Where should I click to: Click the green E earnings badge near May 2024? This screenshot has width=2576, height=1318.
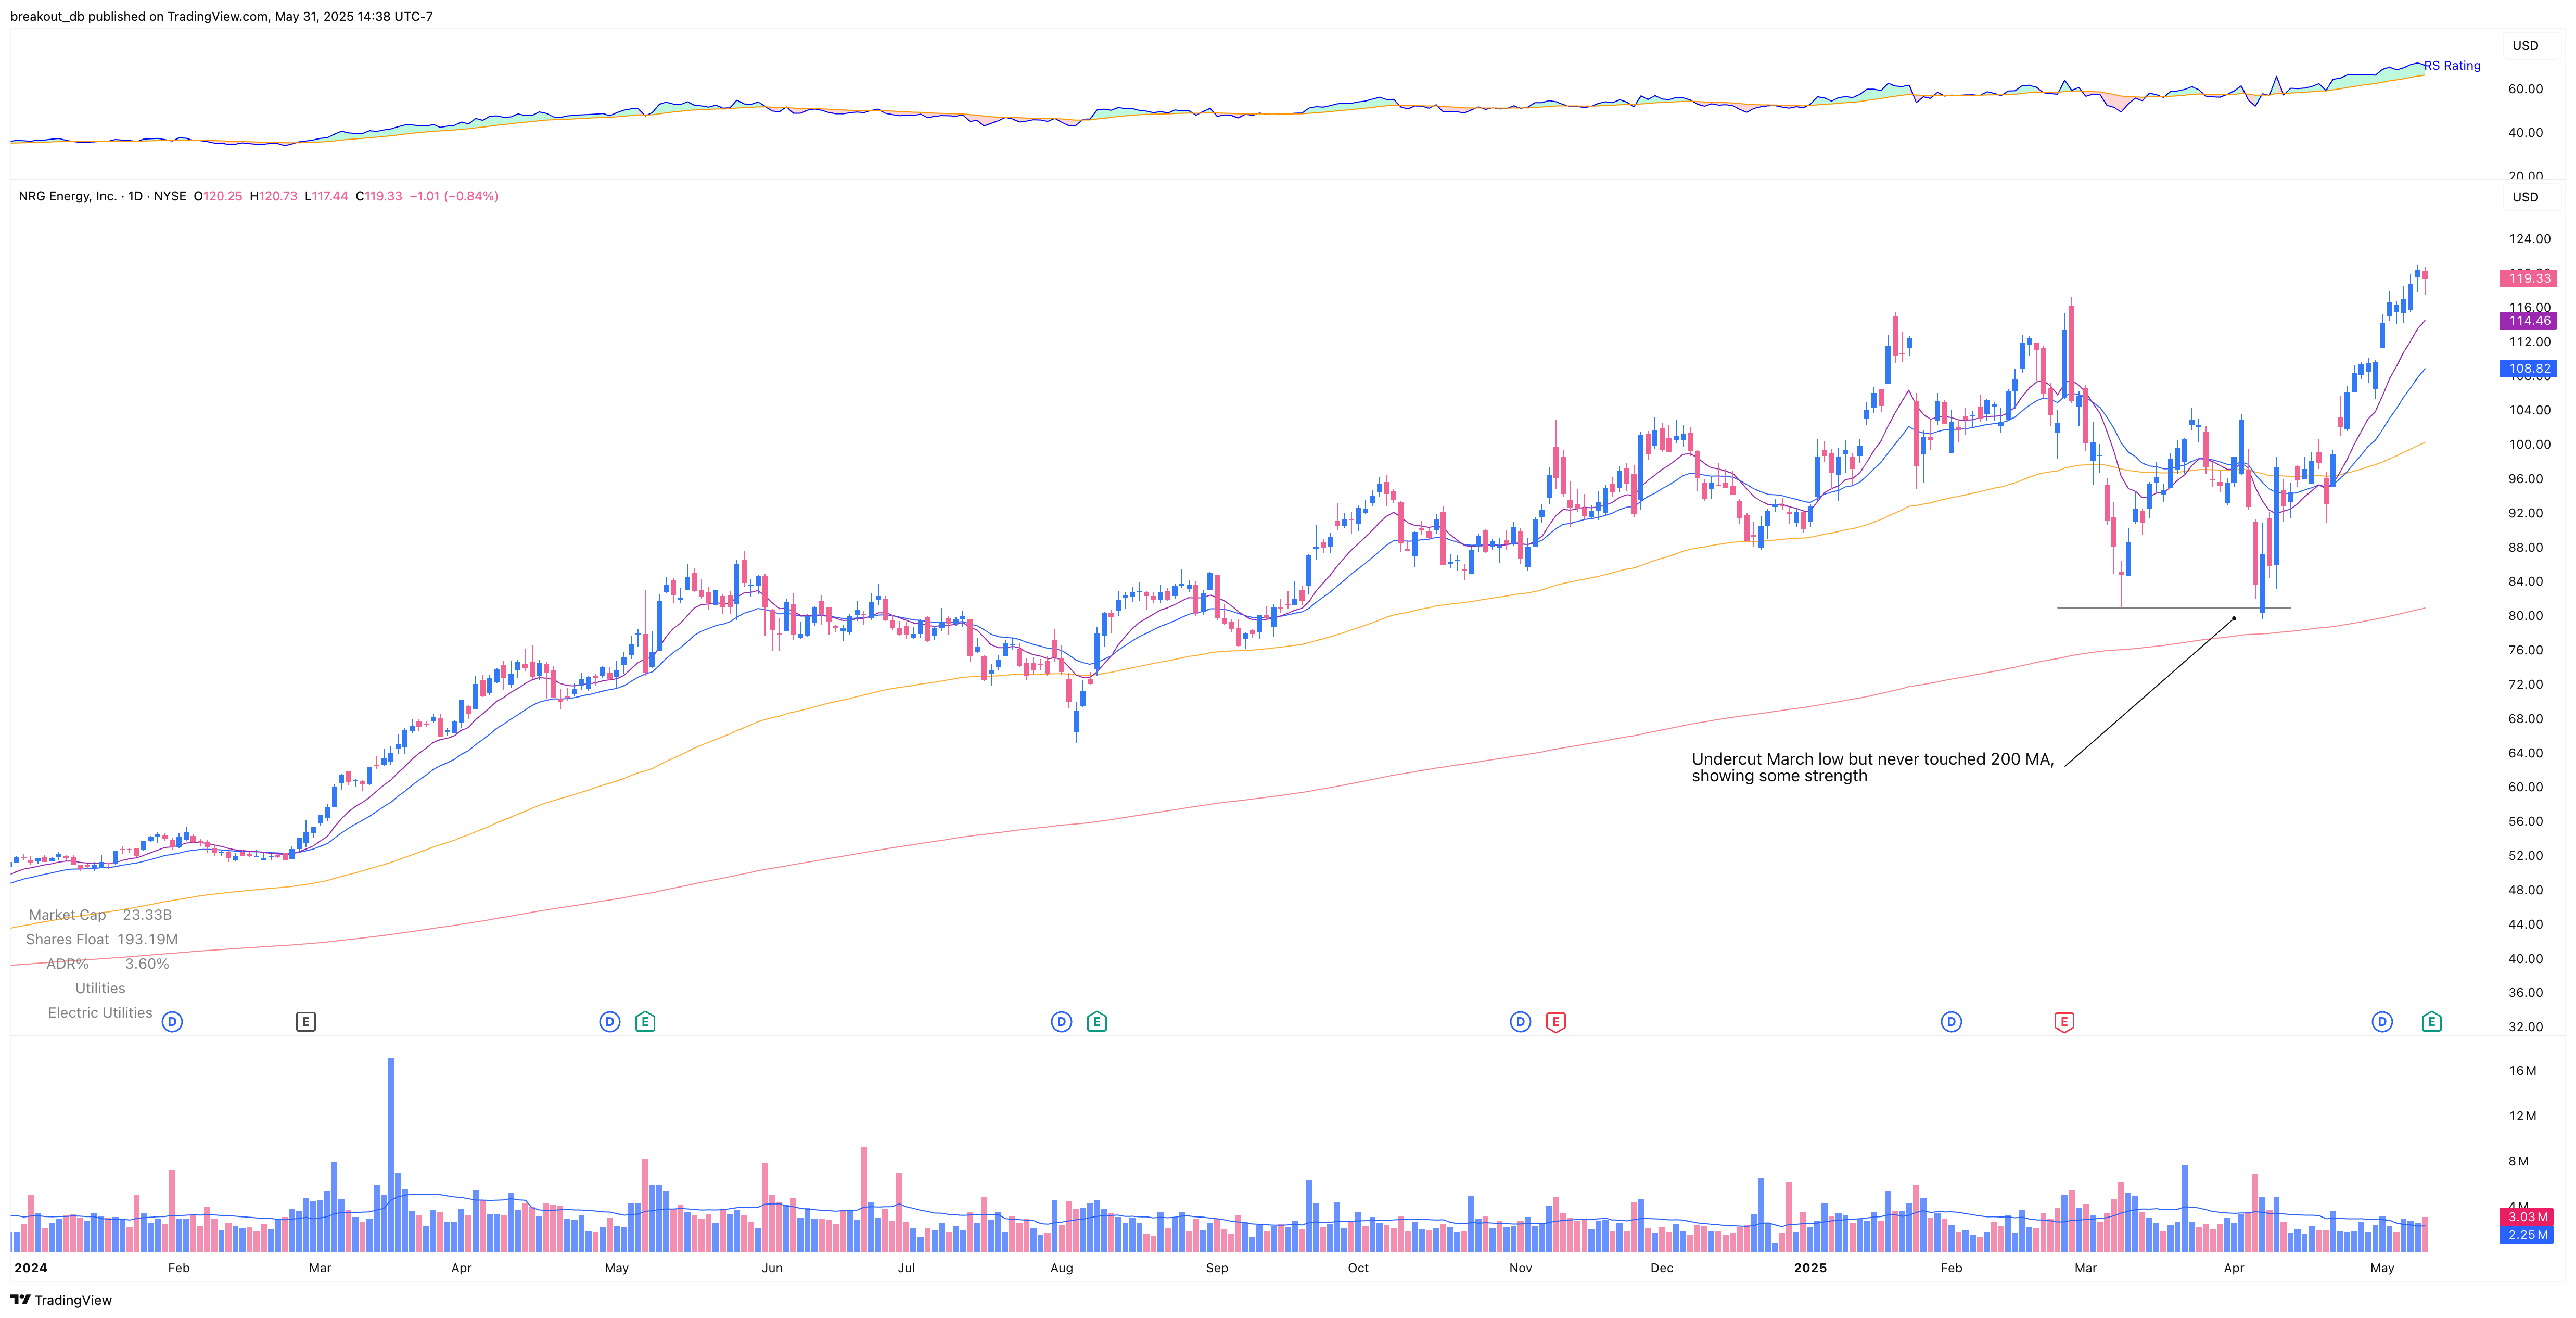(x=645, y=1022)
